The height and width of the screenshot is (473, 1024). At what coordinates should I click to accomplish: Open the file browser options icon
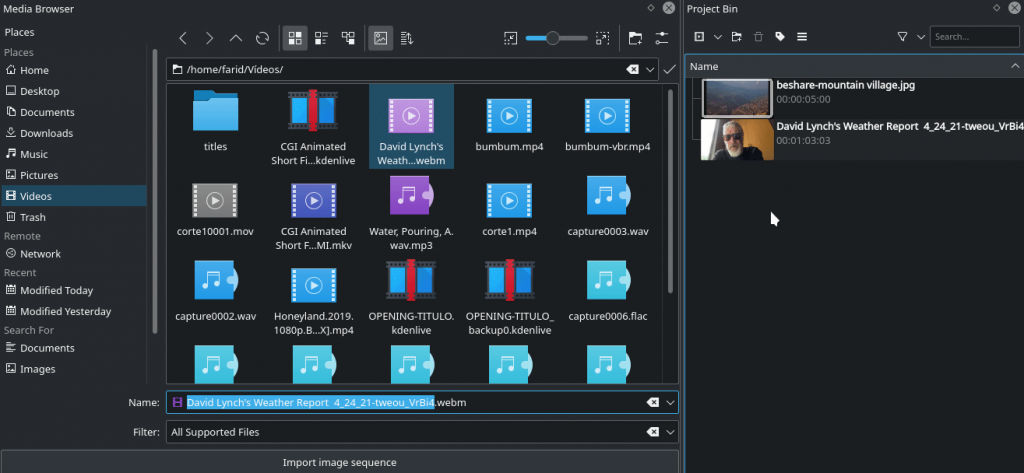pyautogui.click(x=662, y=38)
